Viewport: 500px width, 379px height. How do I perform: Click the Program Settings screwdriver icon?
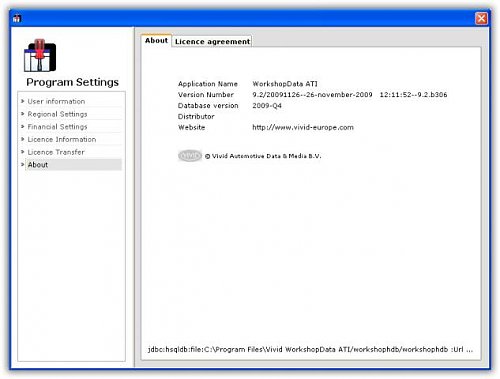point(40,55)
